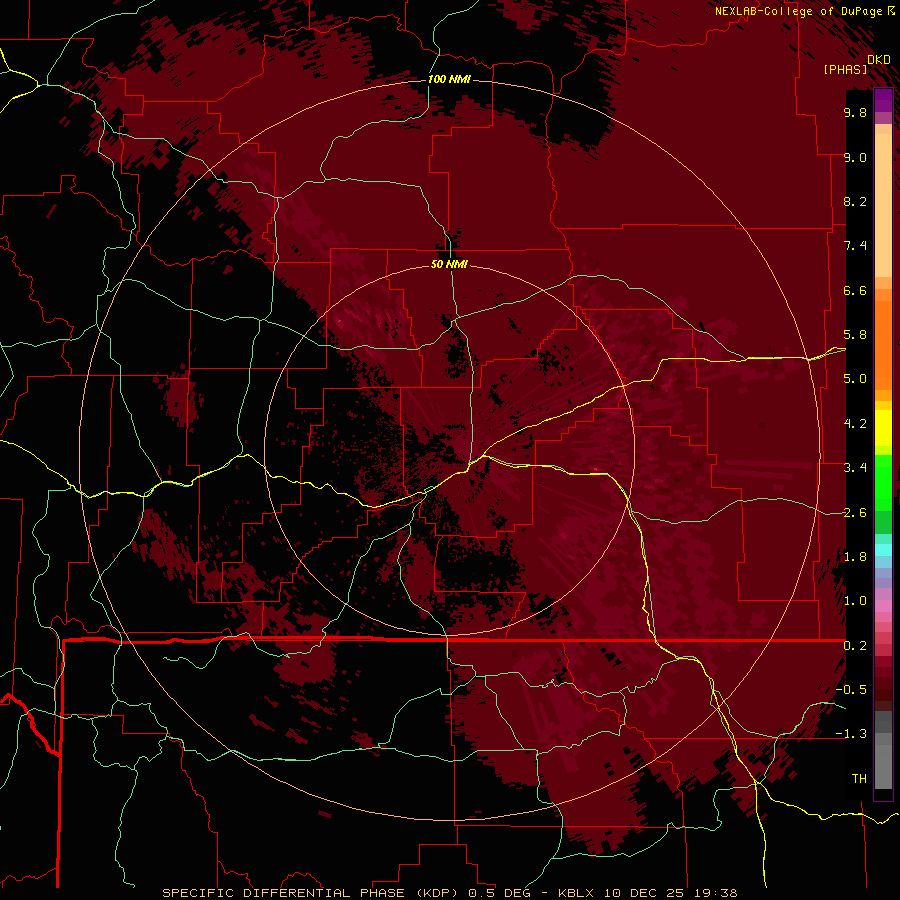This screenshot has width=900, height=900.
Task: Click the -1.3 scale value
Action: click(x=851, y=734)
